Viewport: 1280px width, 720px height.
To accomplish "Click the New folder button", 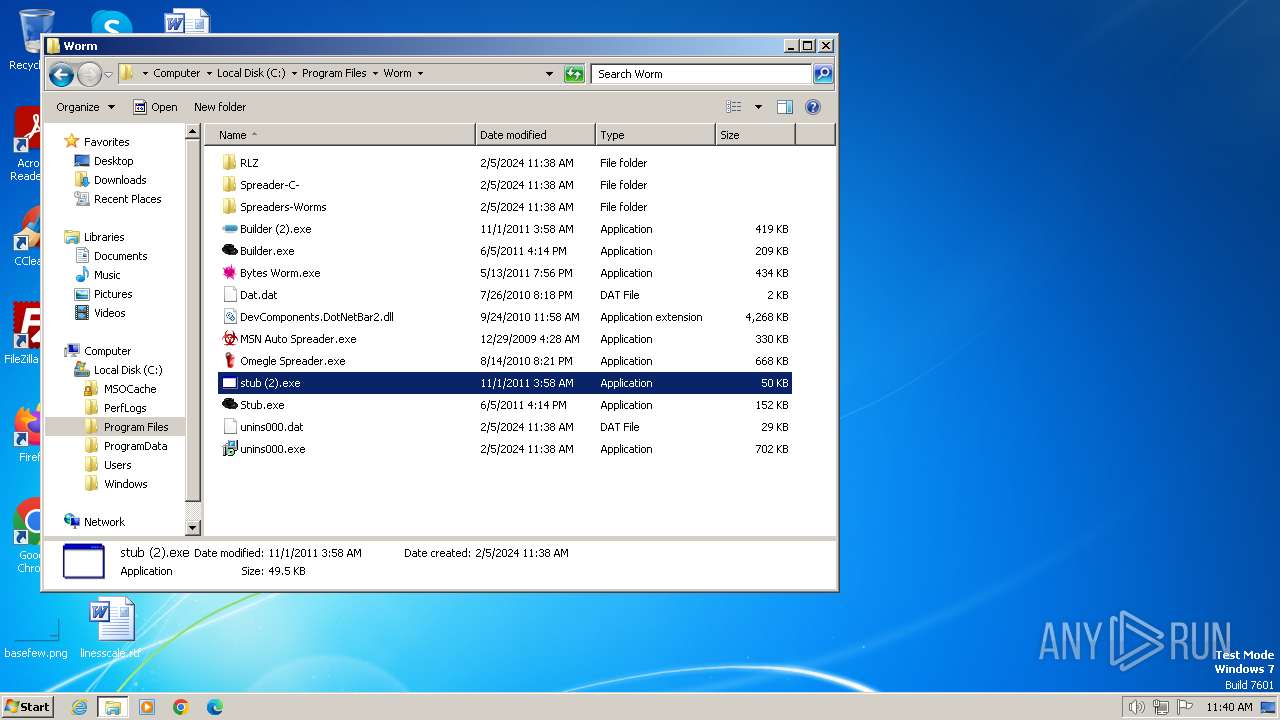I will pos(220,107).
